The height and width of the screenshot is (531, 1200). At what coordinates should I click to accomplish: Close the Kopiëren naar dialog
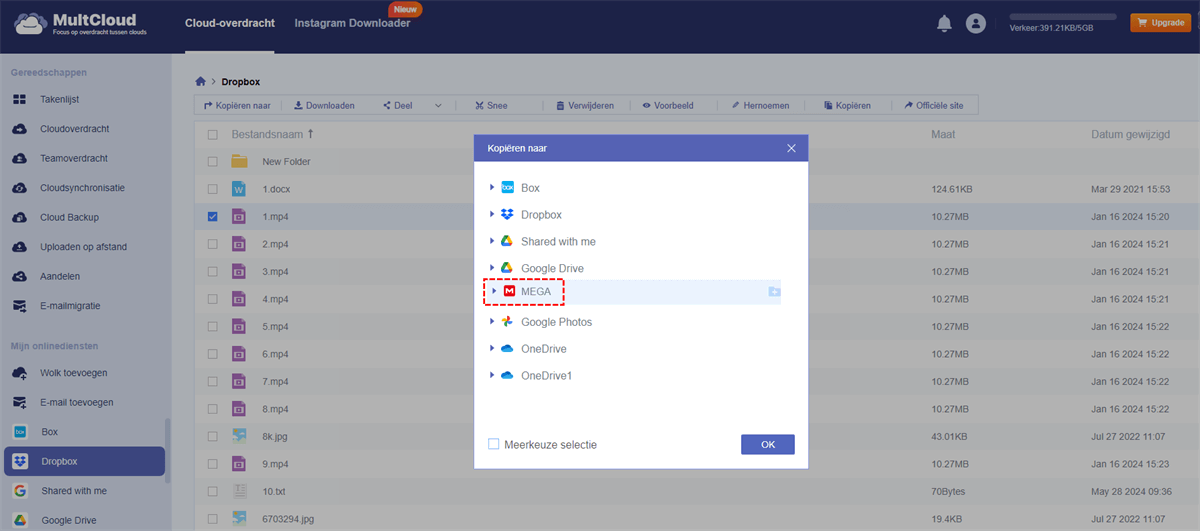click(791, 148)
